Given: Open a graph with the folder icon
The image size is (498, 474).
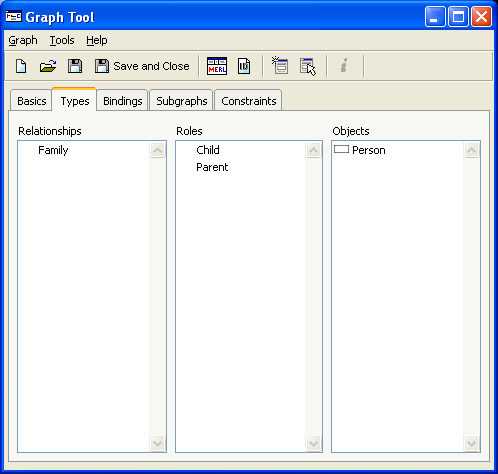Looking at the screenshot, I should pos(48,66).
